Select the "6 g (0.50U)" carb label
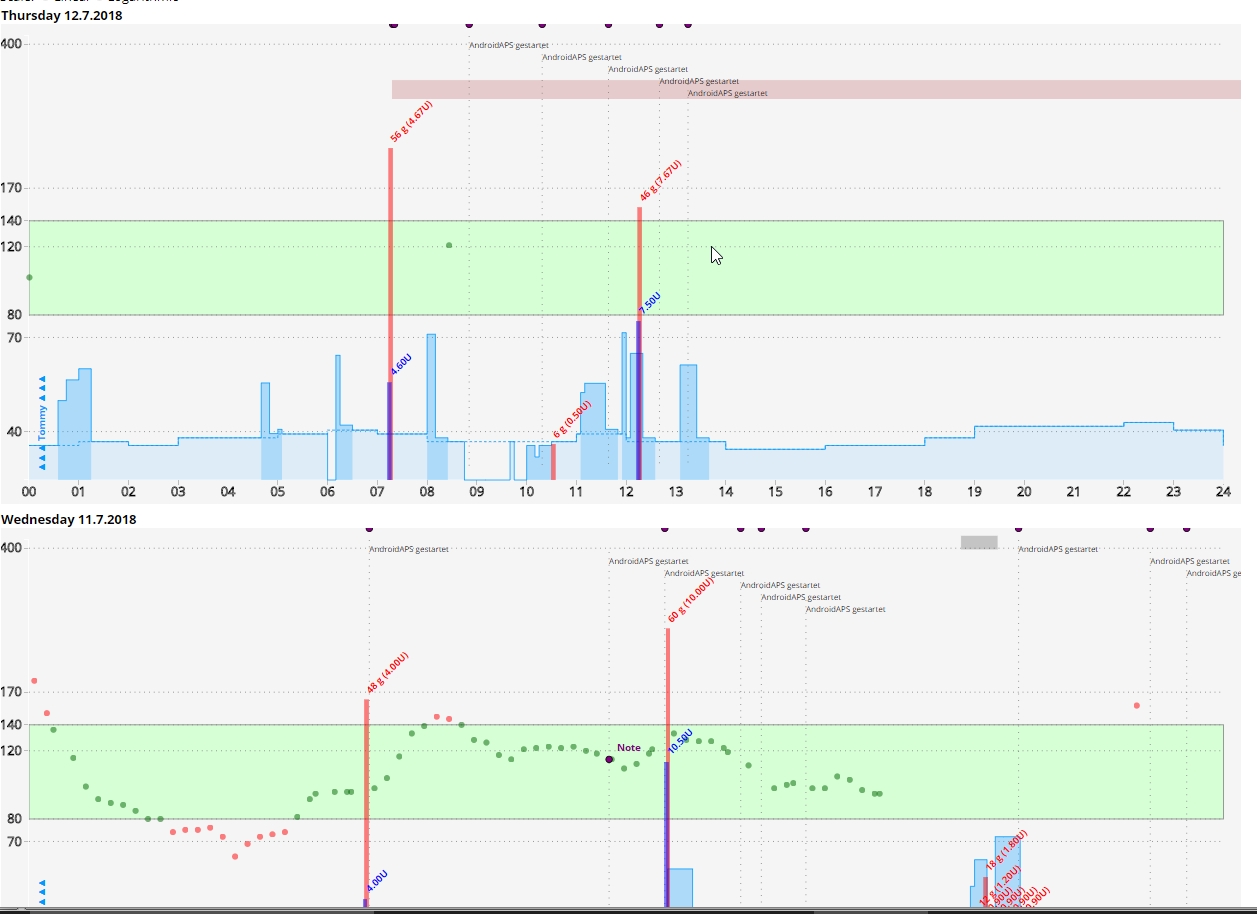This screenshot has height=914, width=1257. click(x=572, y=420)
